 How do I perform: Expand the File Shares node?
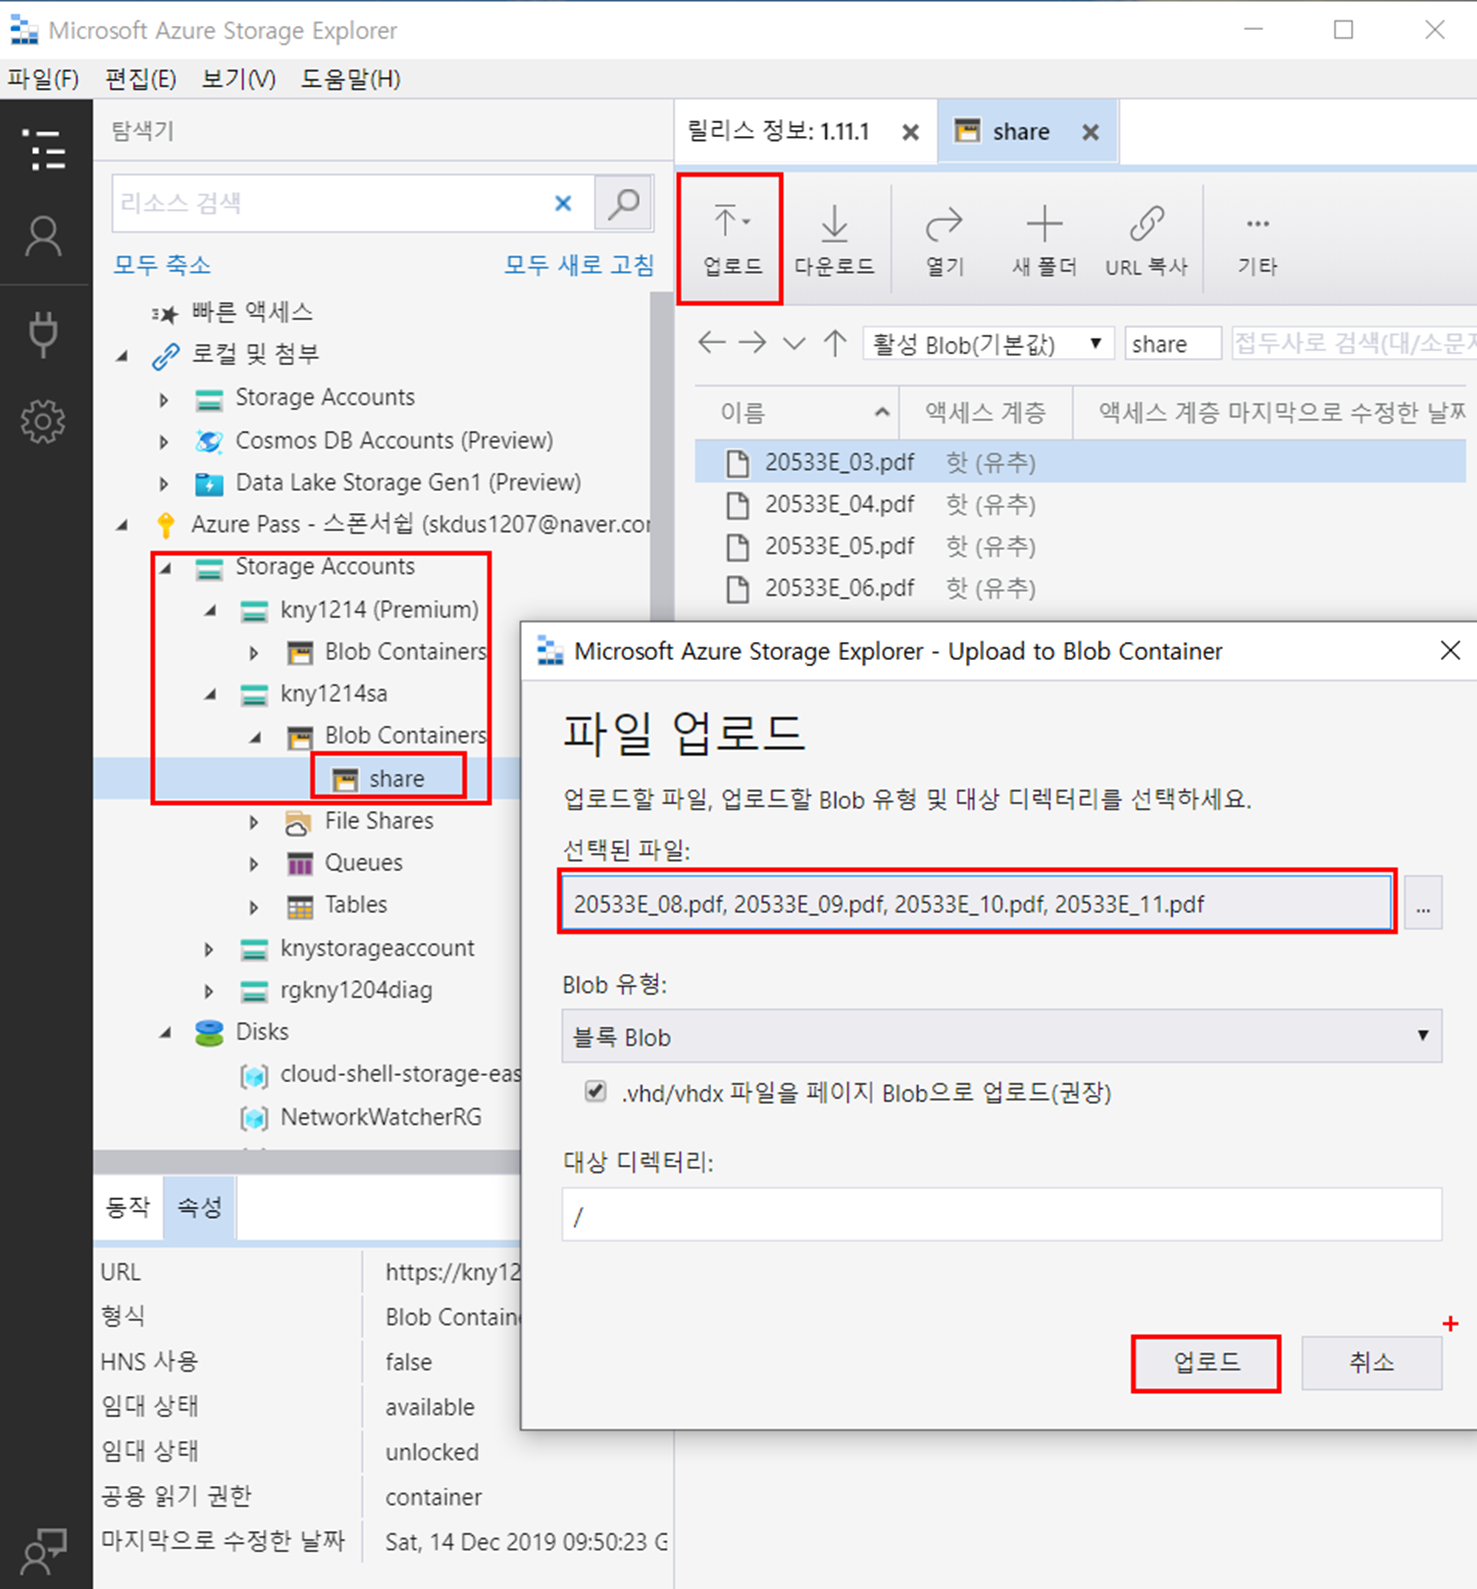(x=254, y=822)
